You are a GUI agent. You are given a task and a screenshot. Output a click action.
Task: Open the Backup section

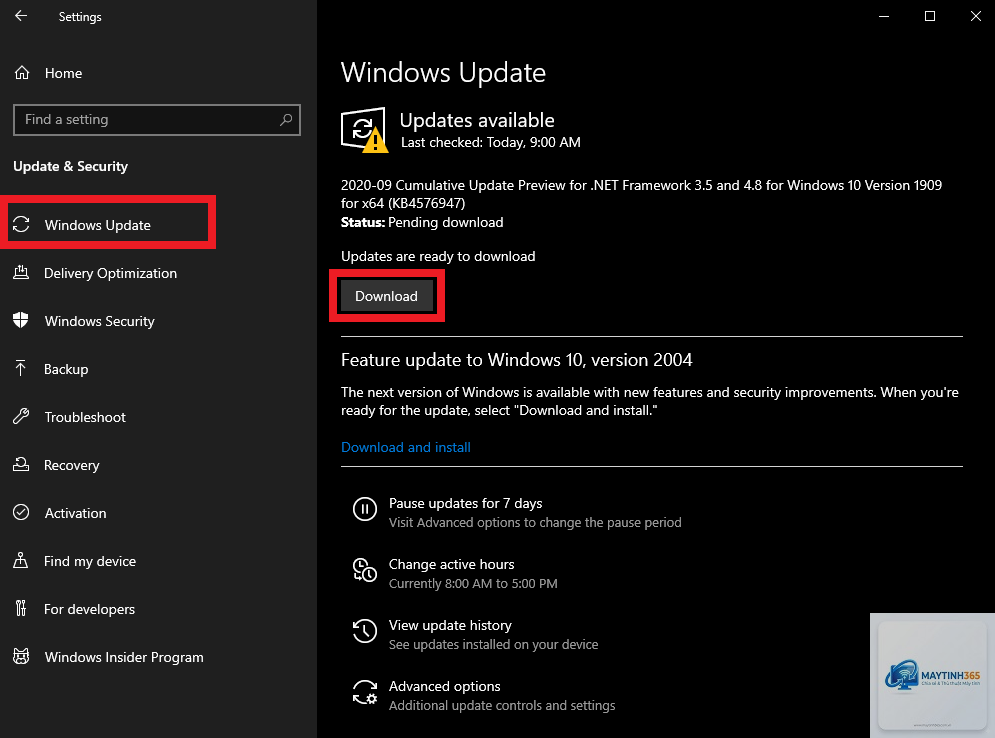click(65, 369)
